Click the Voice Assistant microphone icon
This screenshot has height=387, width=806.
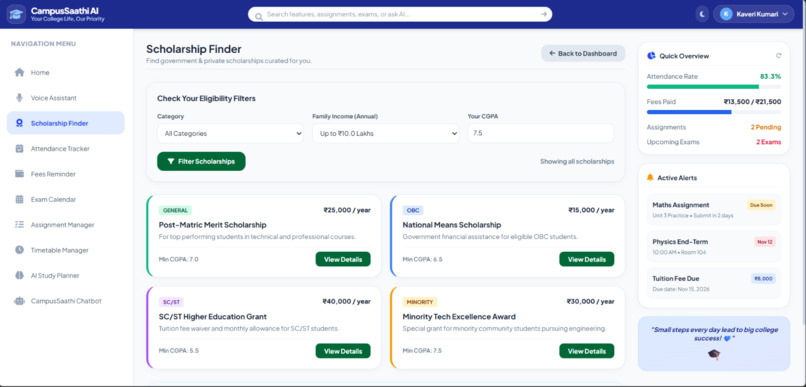tap(20, 98)
